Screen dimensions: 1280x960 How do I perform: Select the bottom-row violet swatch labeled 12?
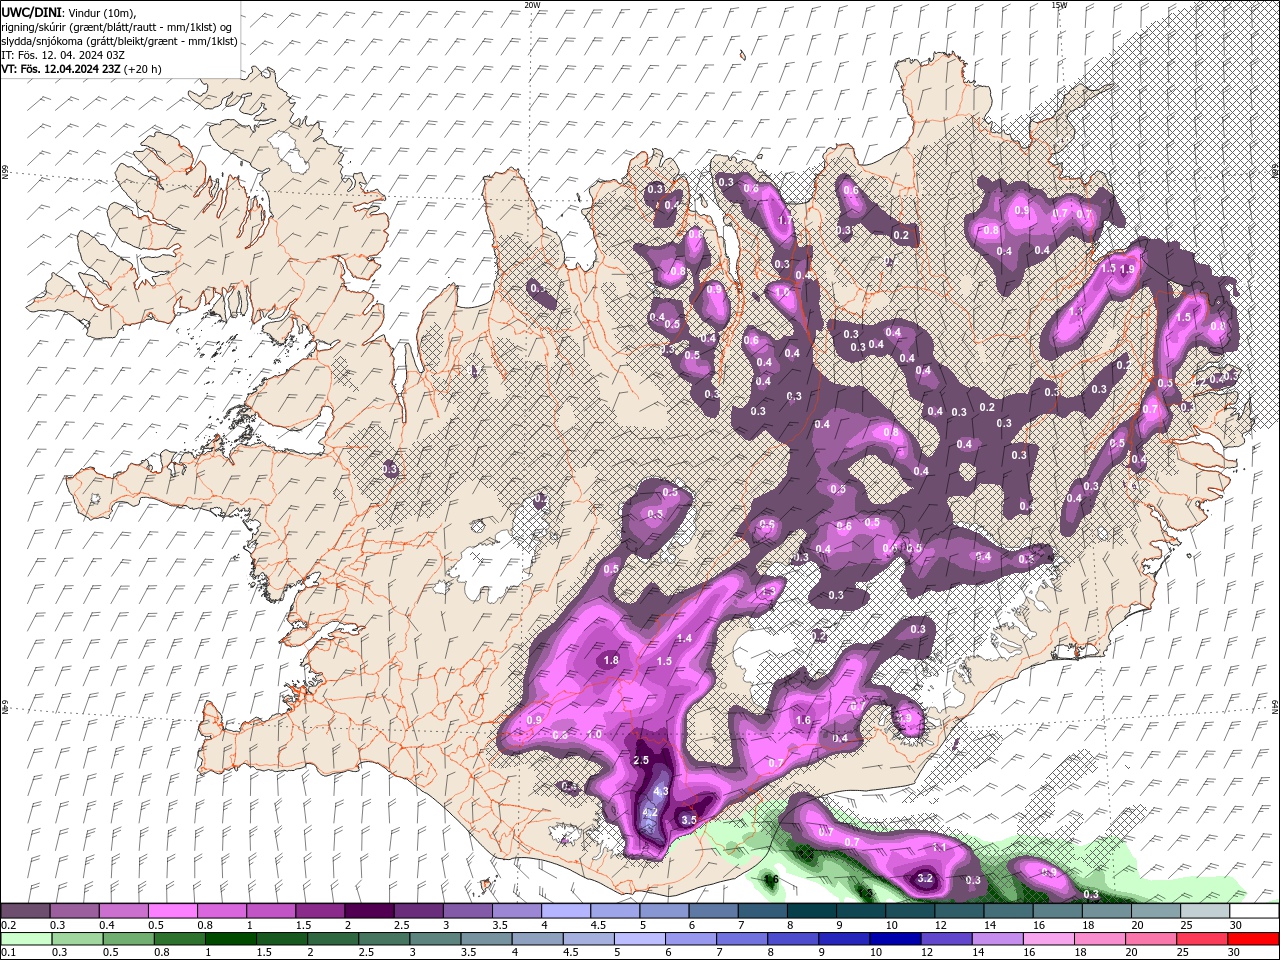click(946, 939)
